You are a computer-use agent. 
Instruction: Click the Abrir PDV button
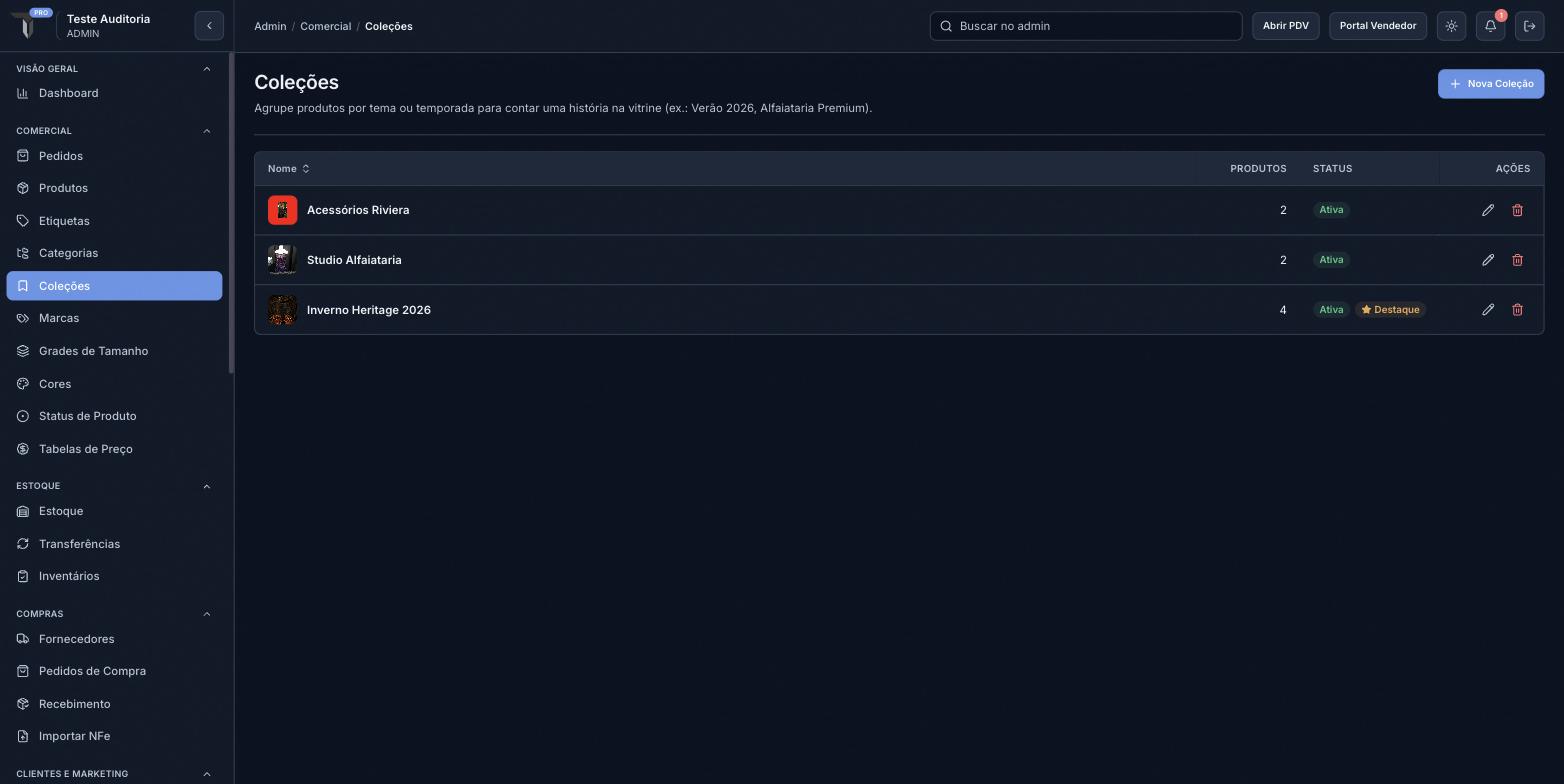pyautogui.click(x=1285, y=26)
